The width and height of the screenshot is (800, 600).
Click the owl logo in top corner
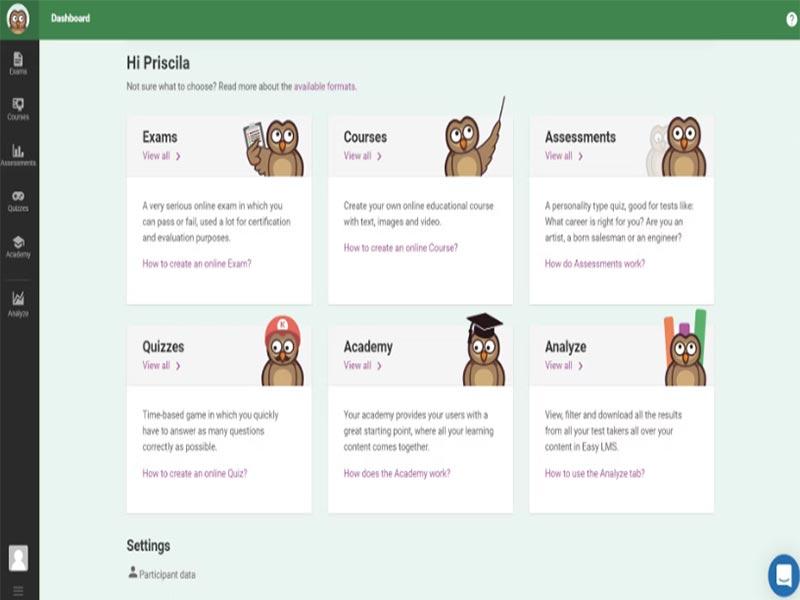coord(18,19)
